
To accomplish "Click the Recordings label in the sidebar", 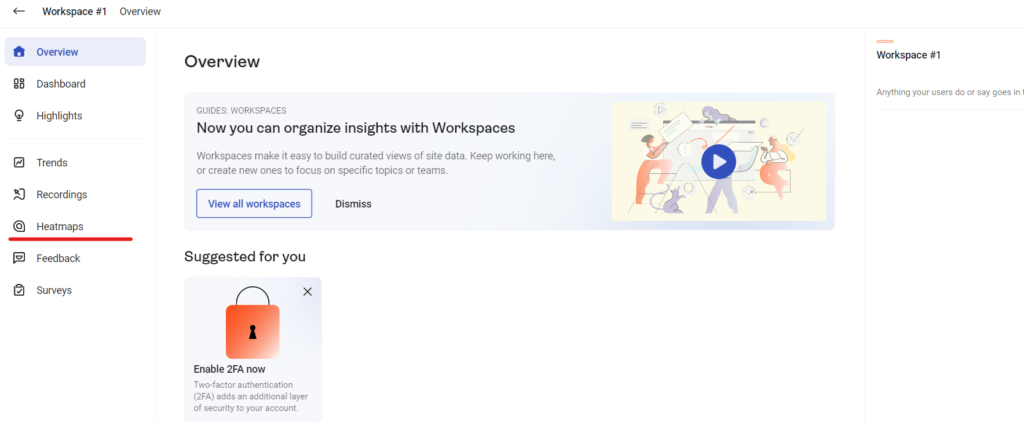I will tap(62, 194).
